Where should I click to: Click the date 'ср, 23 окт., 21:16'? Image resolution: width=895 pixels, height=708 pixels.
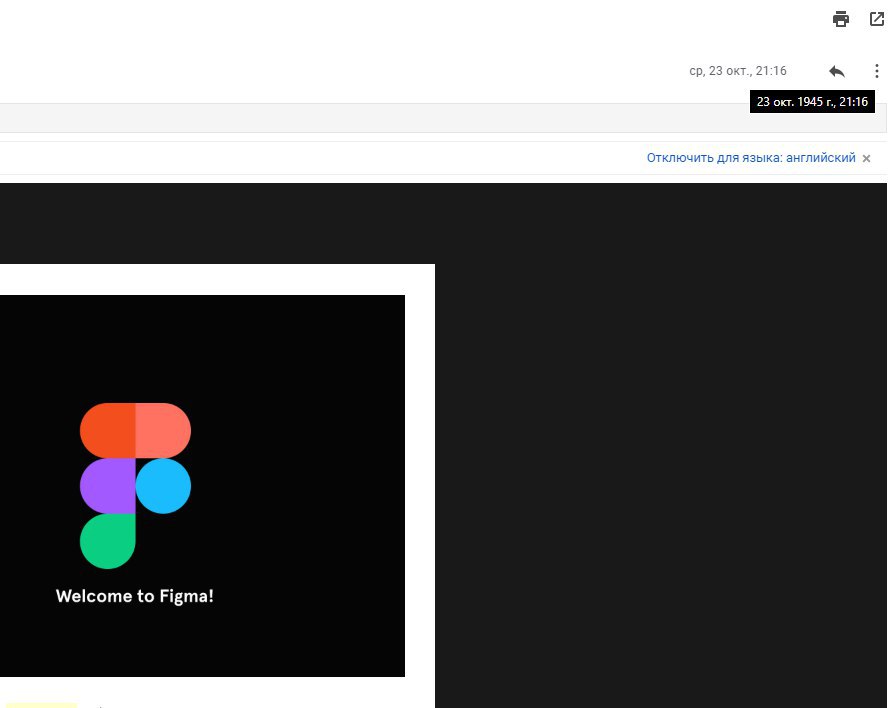(x=737, y=71)
